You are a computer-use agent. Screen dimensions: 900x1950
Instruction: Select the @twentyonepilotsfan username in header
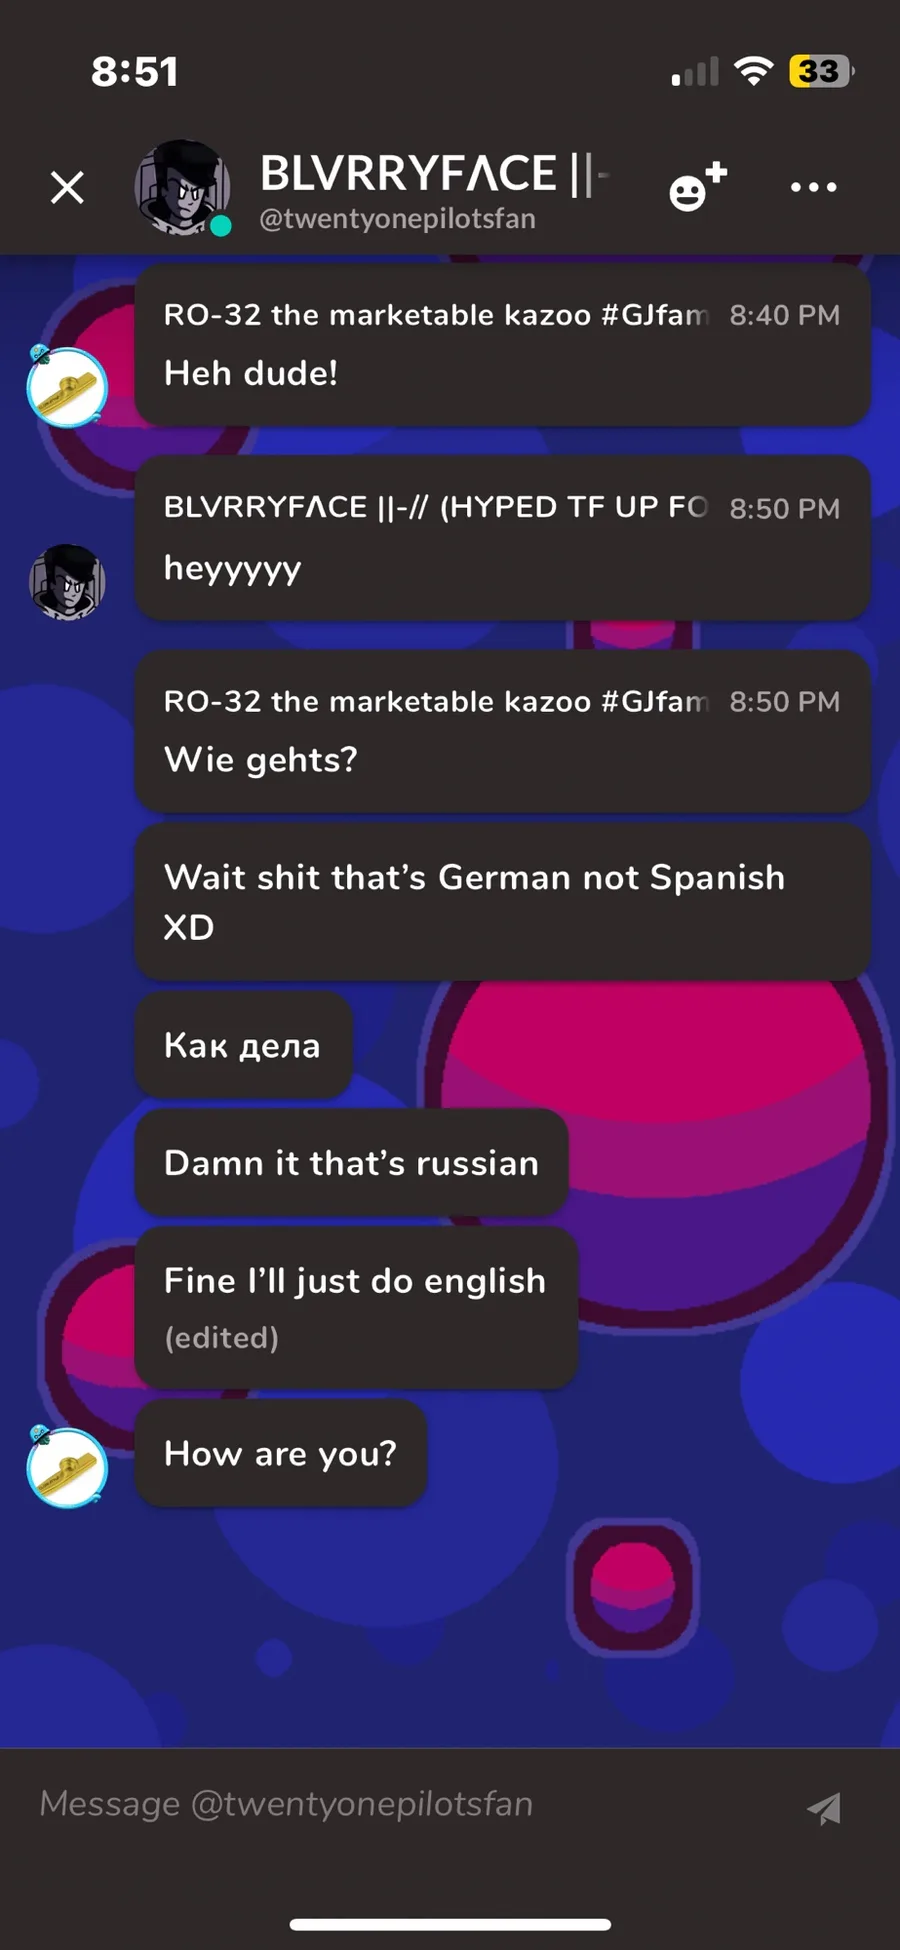(397, 219)
